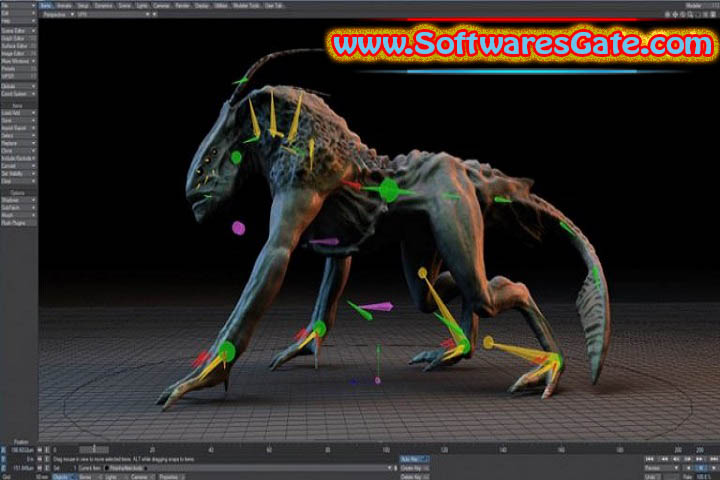Click the X position value field

click(x=21, y=450)
